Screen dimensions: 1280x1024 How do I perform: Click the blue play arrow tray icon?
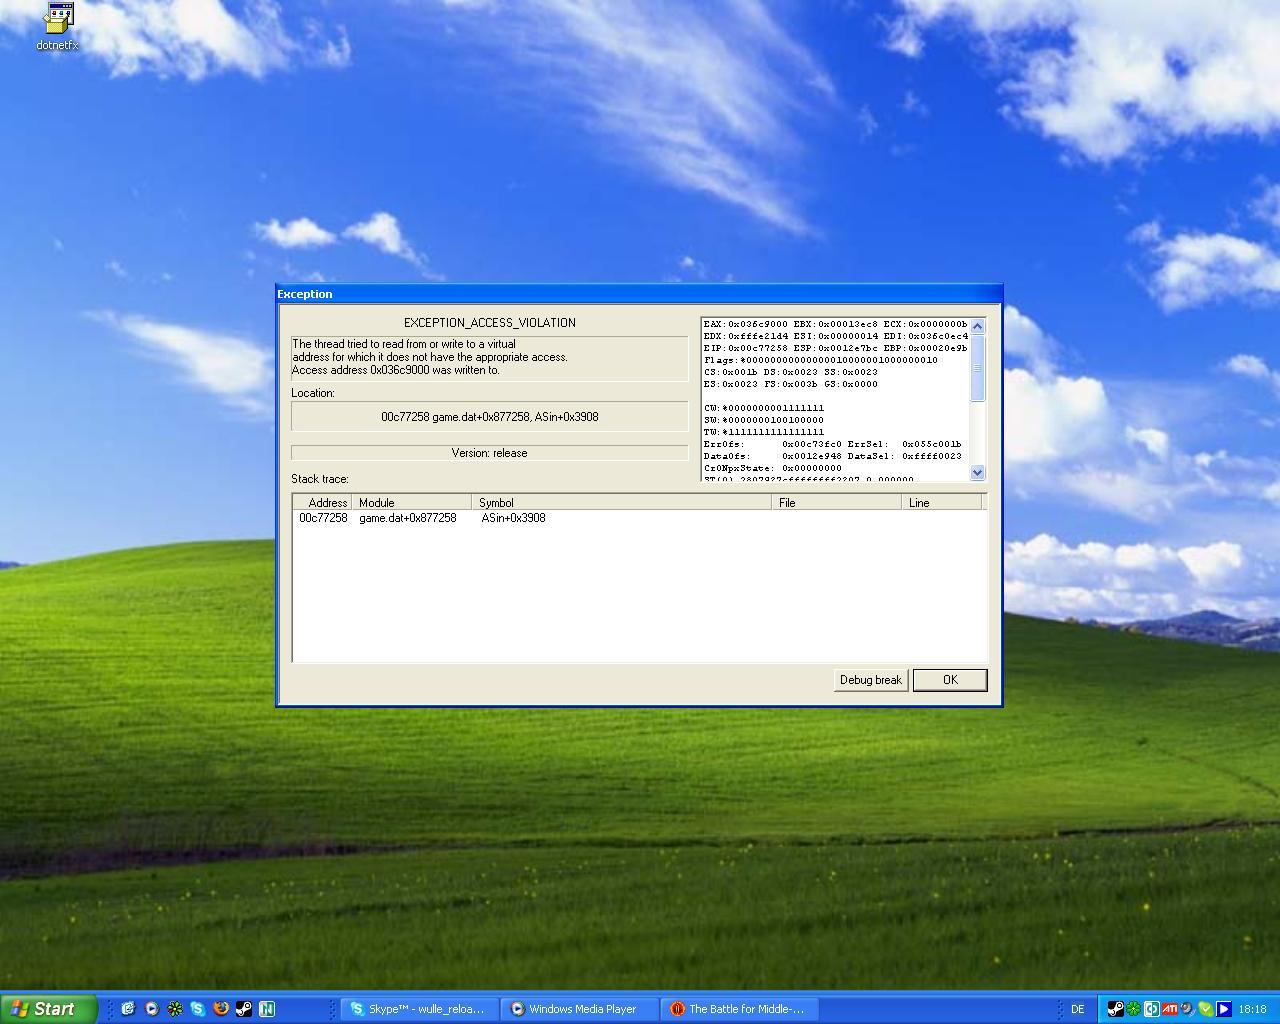[x=1223, y=1009]
